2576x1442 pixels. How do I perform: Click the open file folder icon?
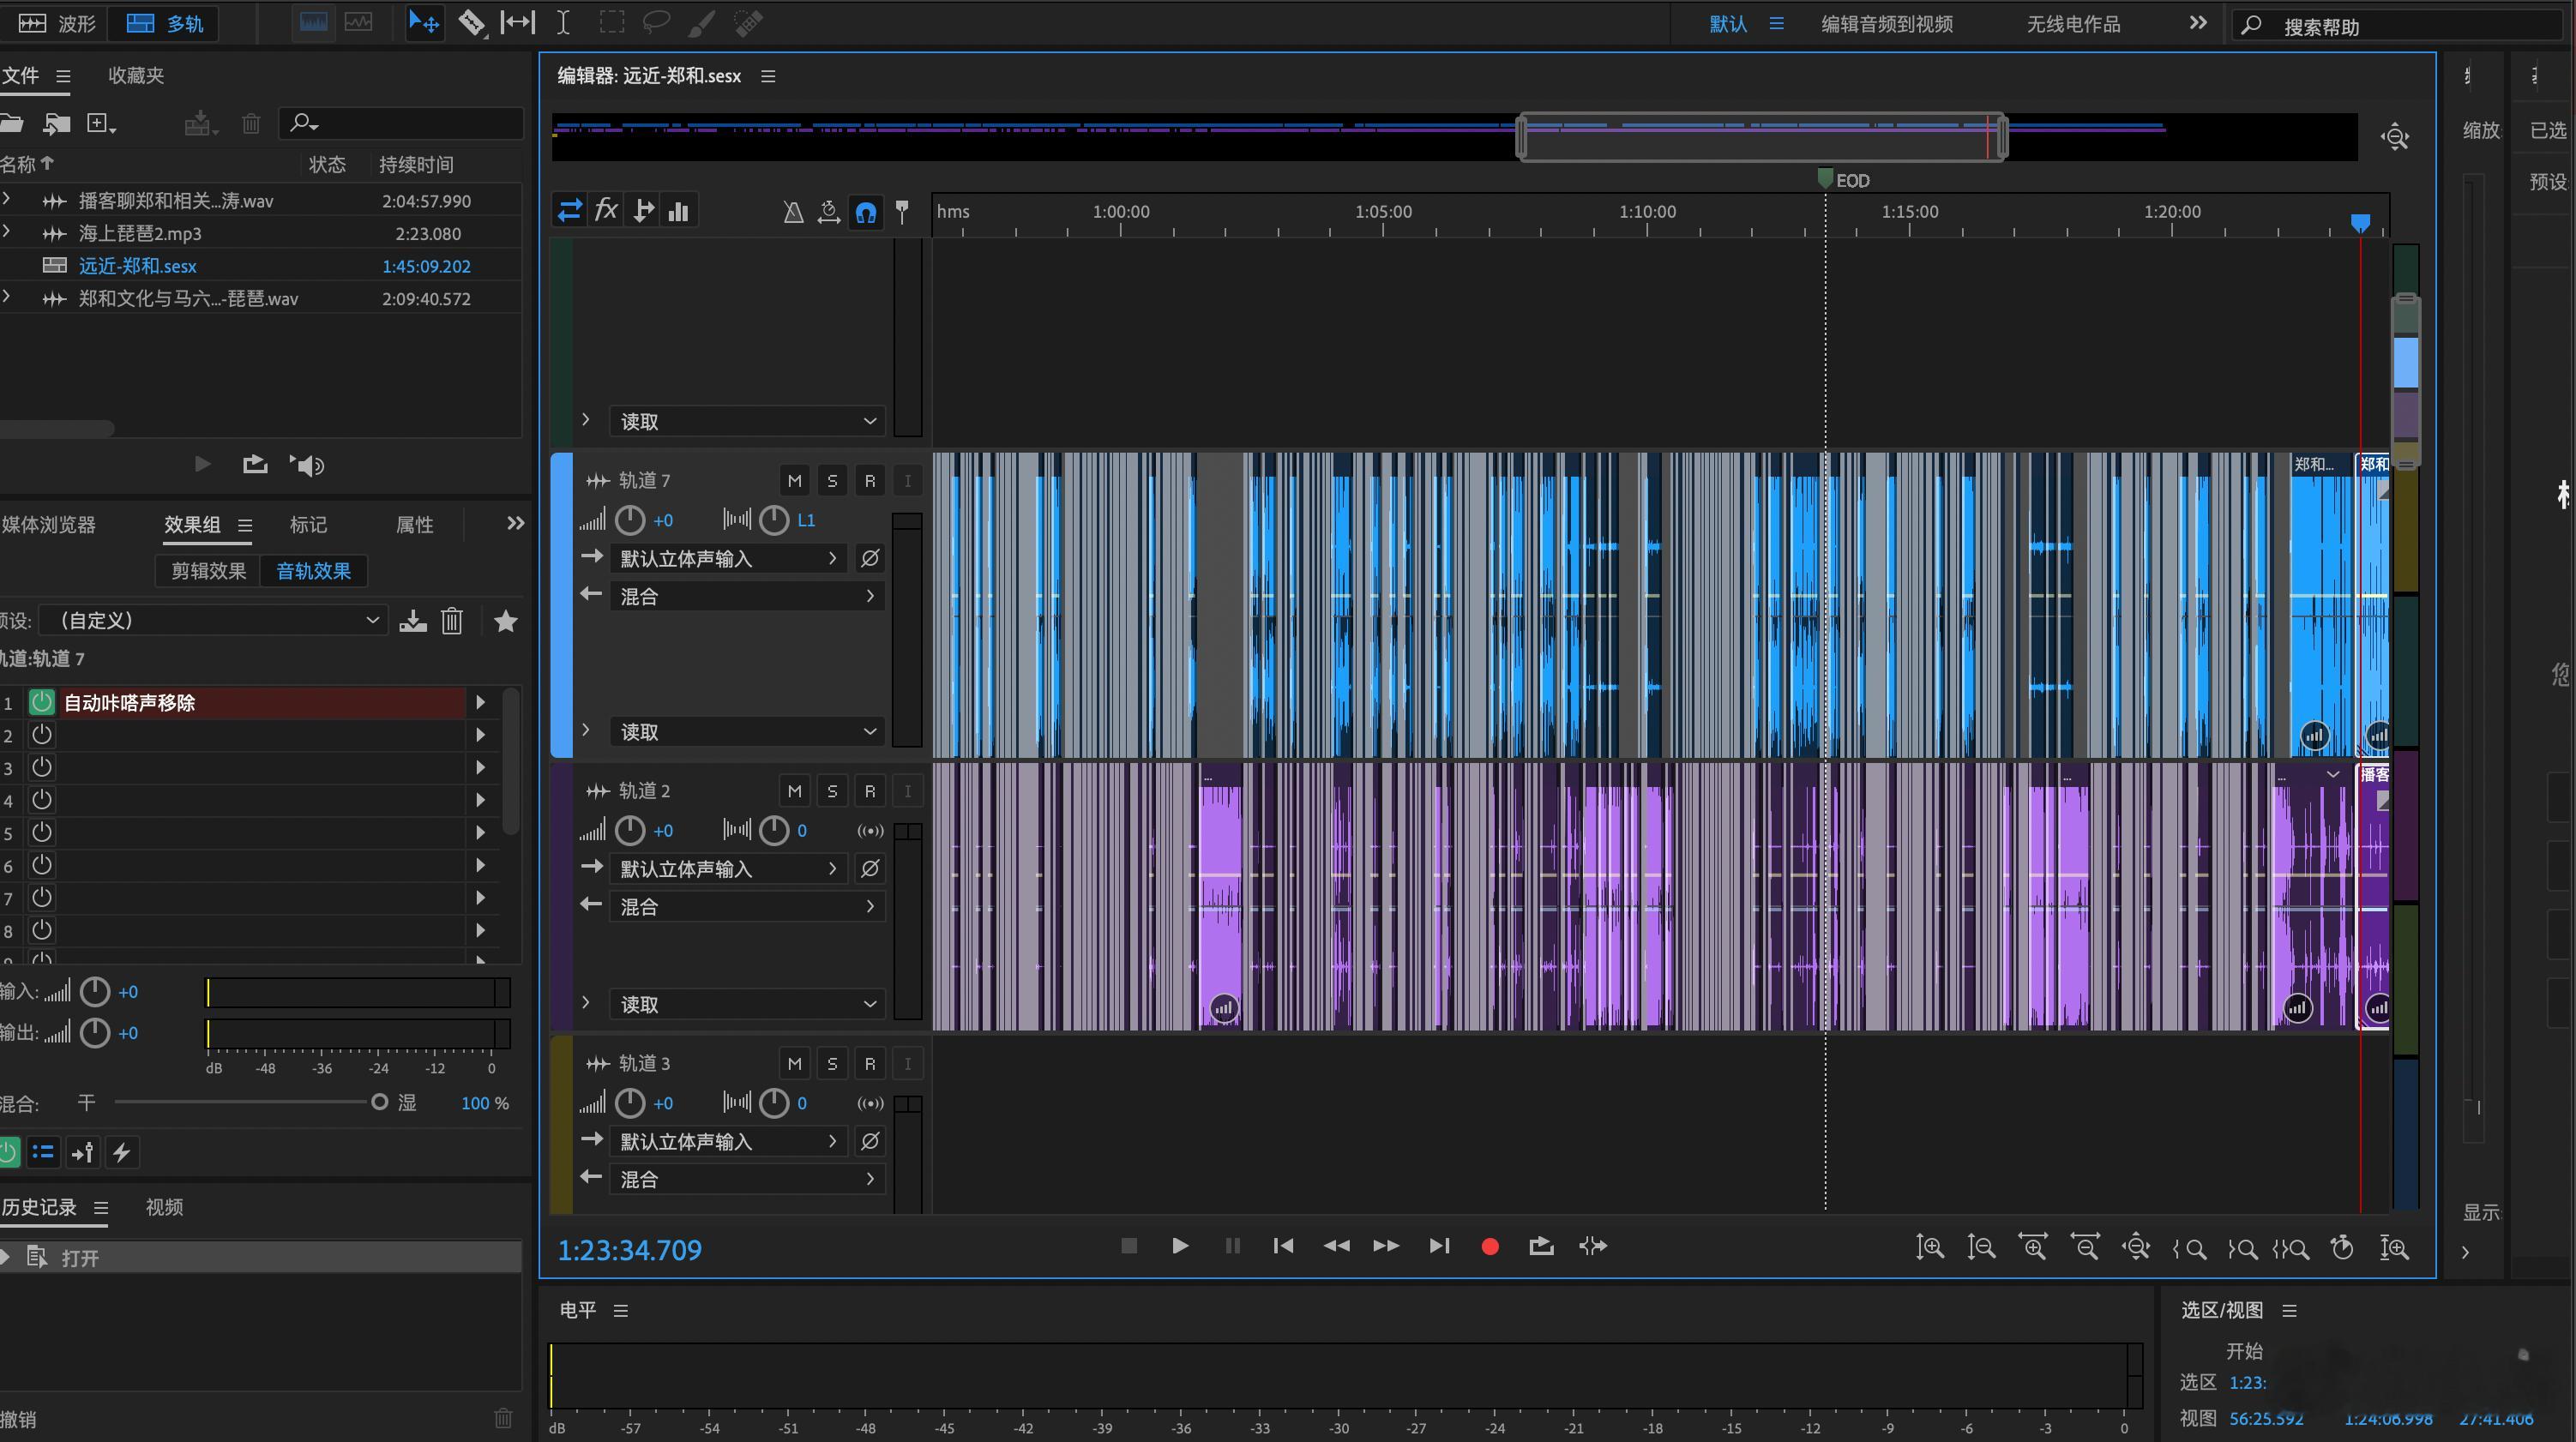click(x=10, y=123)
